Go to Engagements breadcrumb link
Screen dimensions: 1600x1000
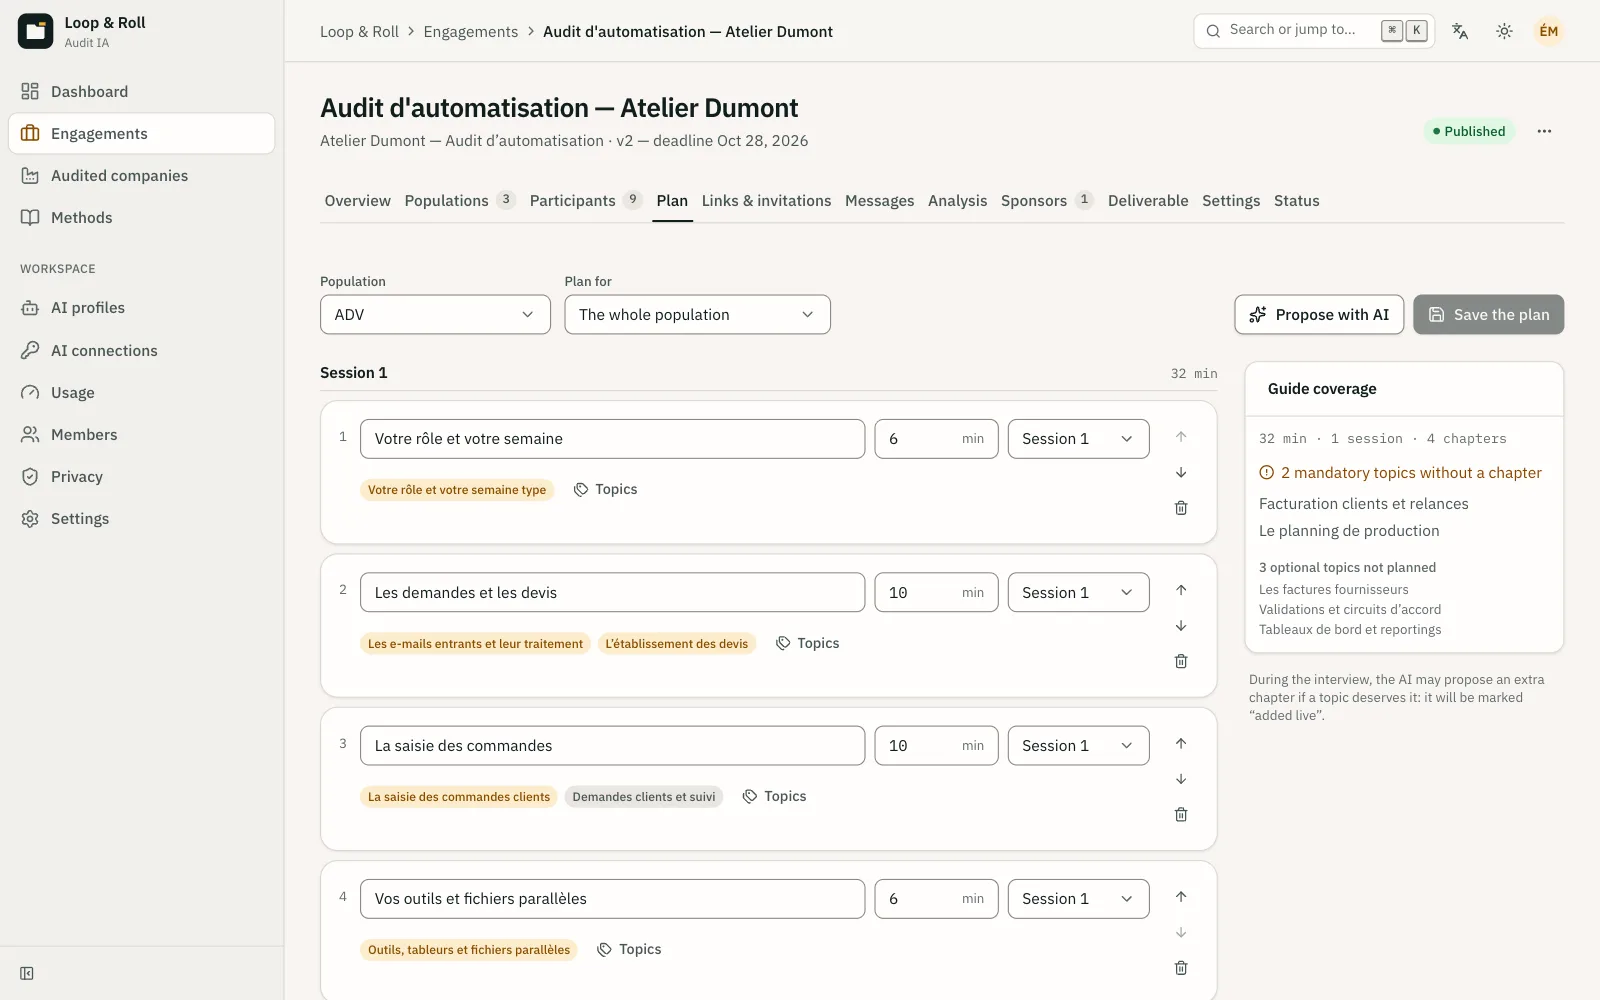pyautogui.click(x=470, y=32)
